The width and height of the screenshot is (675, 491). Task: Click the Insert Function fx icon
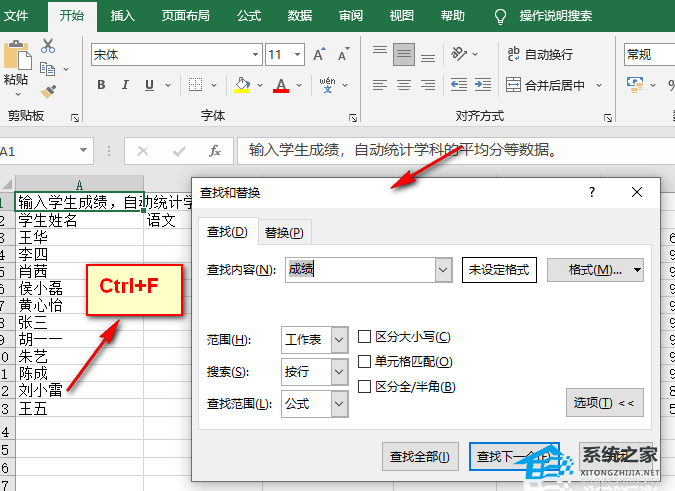point(215,151)
